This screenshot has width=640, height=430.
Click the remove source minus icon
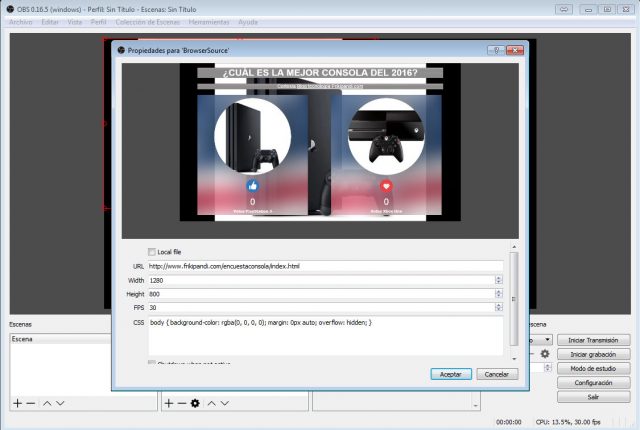[x=181, y=403]
